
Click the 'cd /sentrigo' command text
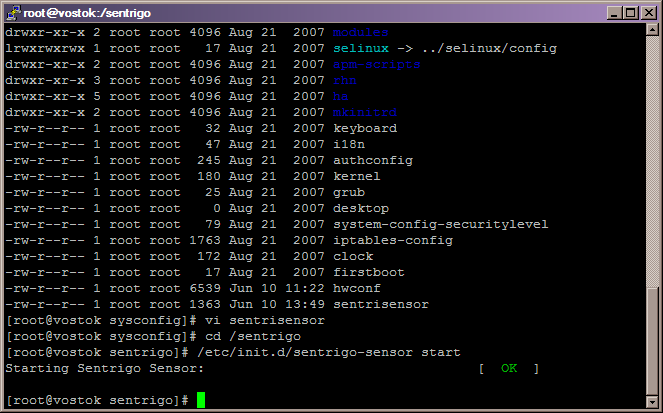pos(253,337)
